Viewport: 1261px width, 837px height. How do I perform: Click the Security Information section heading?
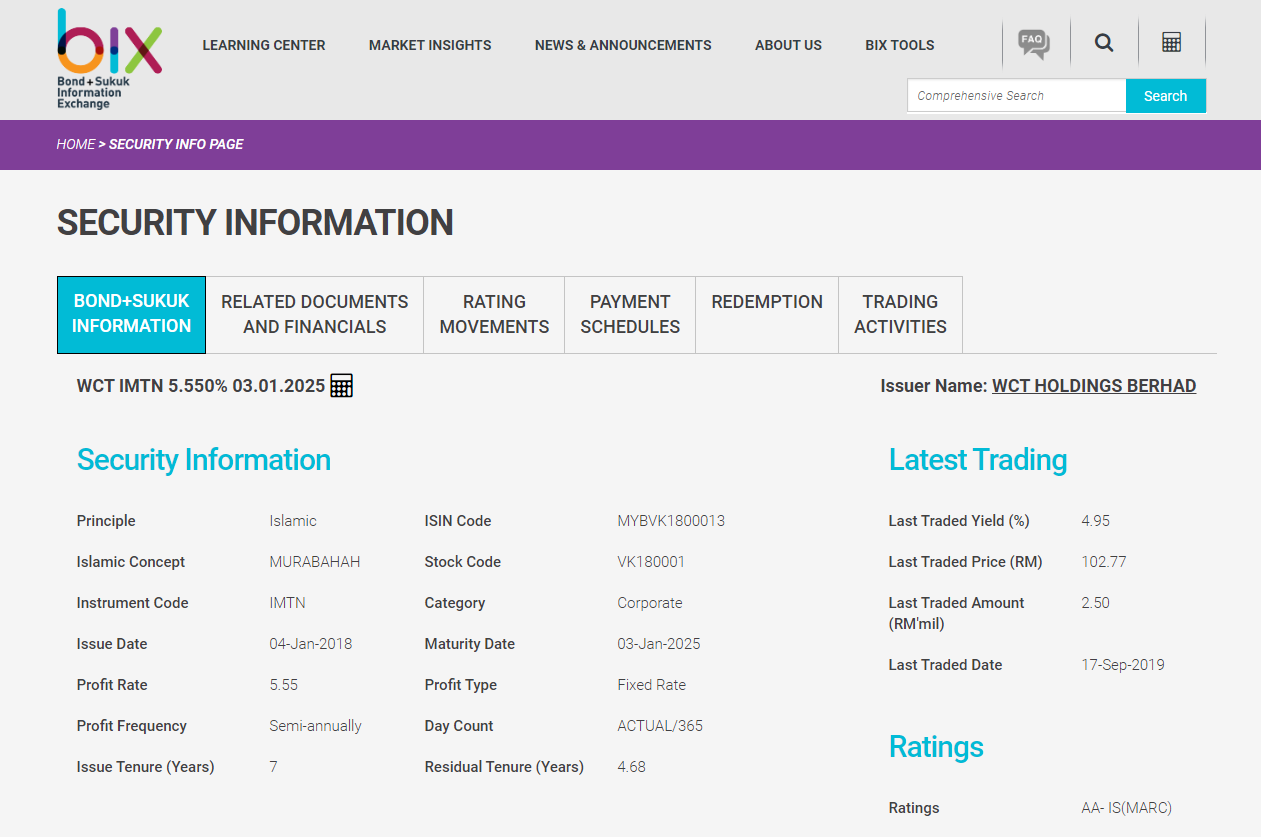204,460
